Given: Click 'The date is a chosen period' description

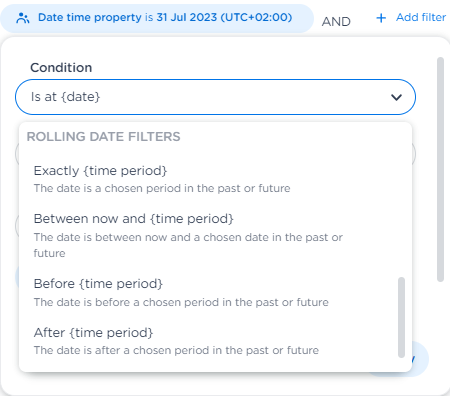Looking at the screenshot, I should click(162, 188).
